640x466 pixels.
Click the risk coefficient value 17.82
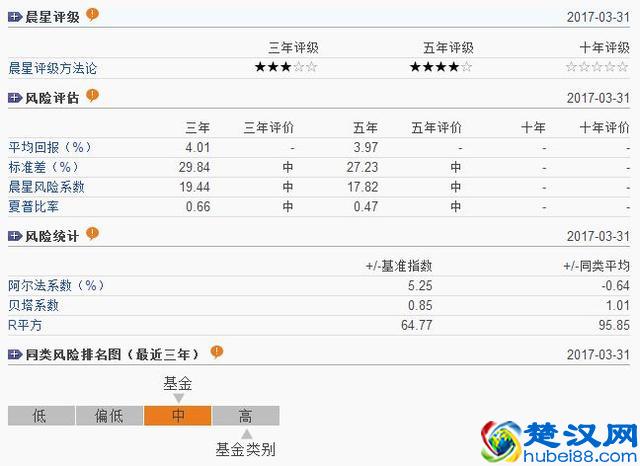click(363, 187)
